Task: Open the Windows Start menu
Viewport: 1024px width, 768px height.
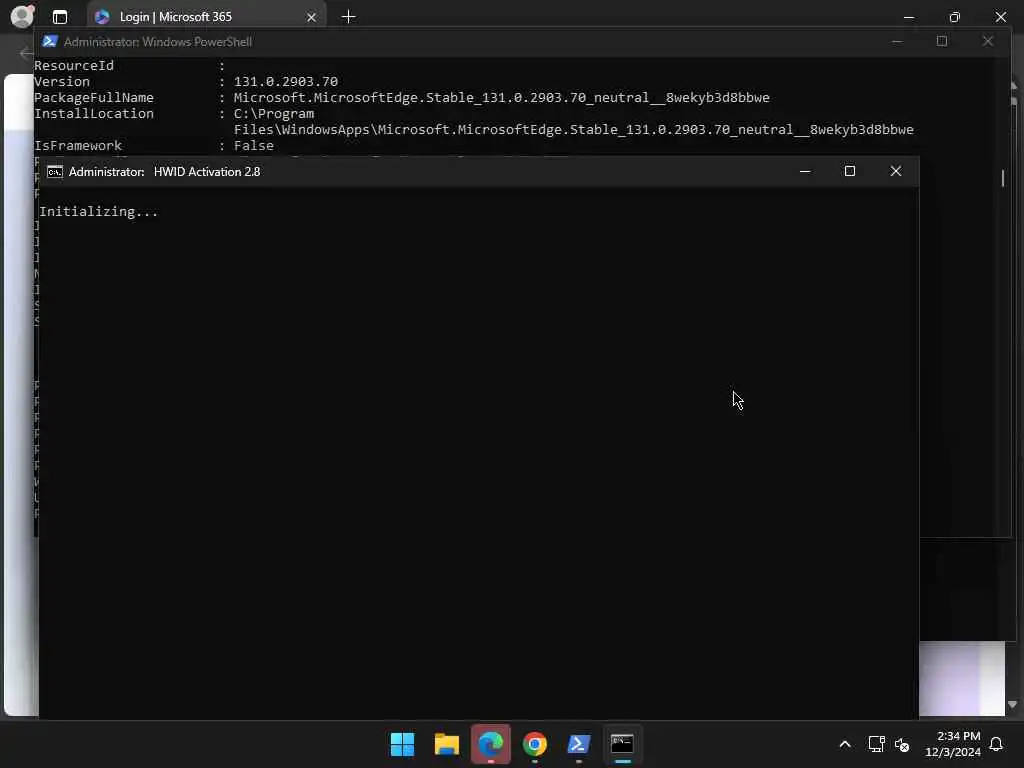Action: click(x=402, y=744)
